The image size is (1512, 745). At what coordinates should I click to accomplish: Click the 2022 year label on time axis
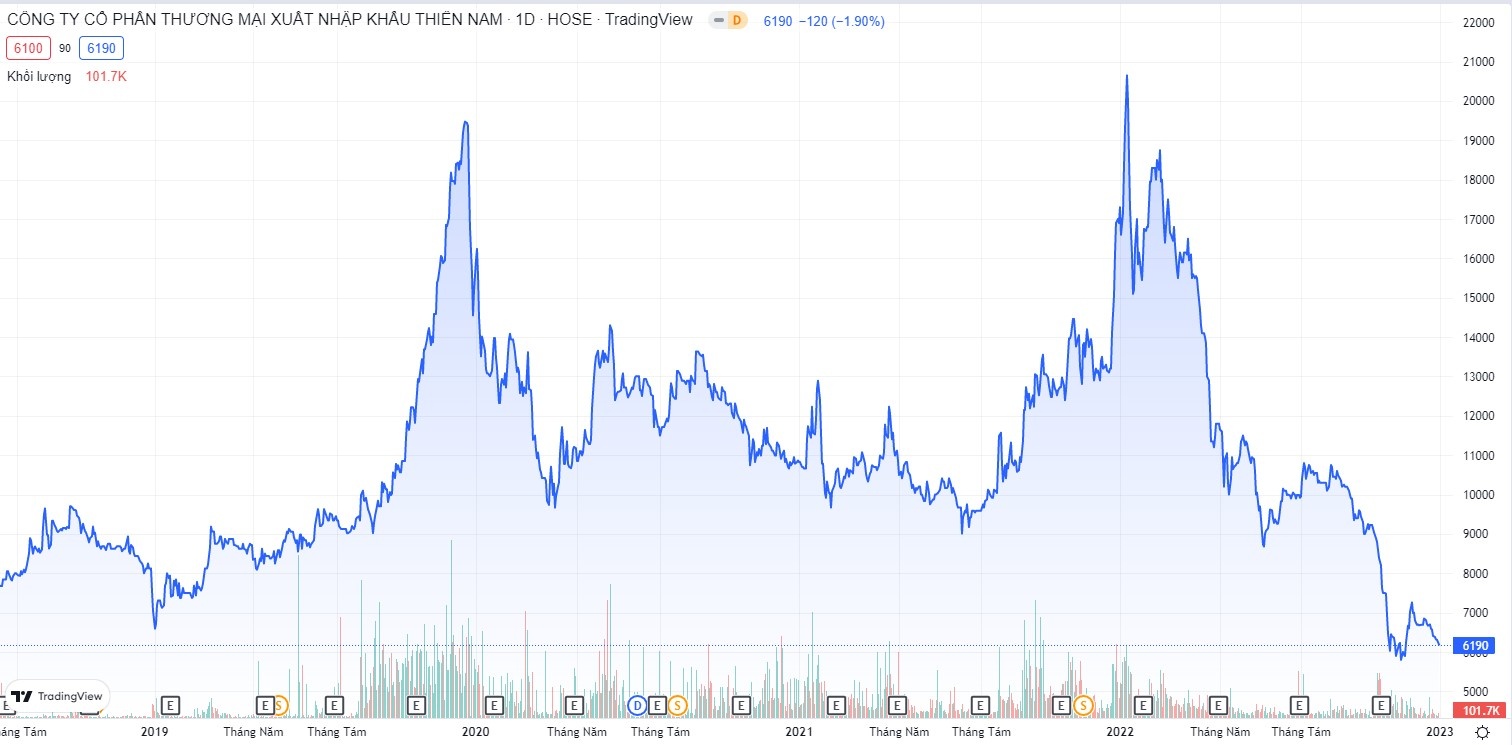point(1123,732)
